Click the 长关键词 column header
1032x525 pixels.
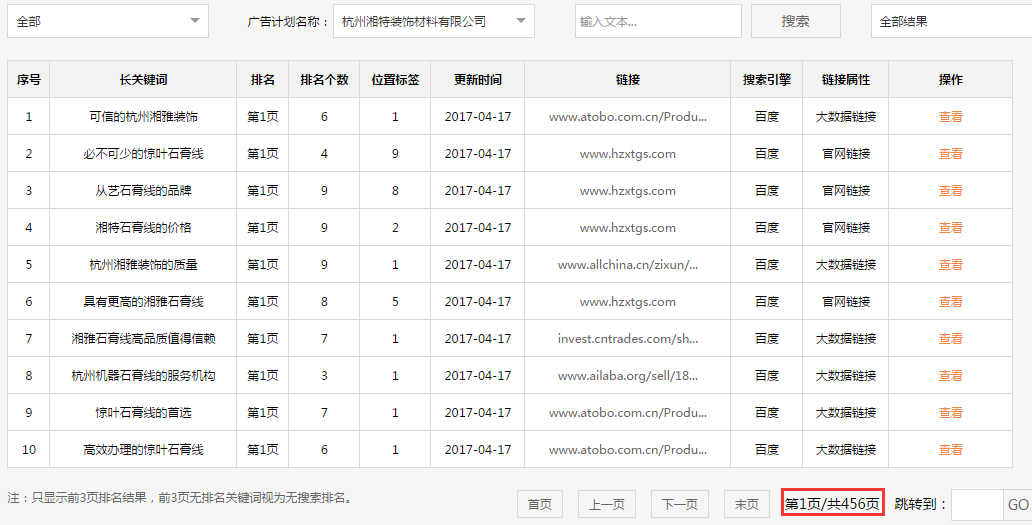(143, 80)
